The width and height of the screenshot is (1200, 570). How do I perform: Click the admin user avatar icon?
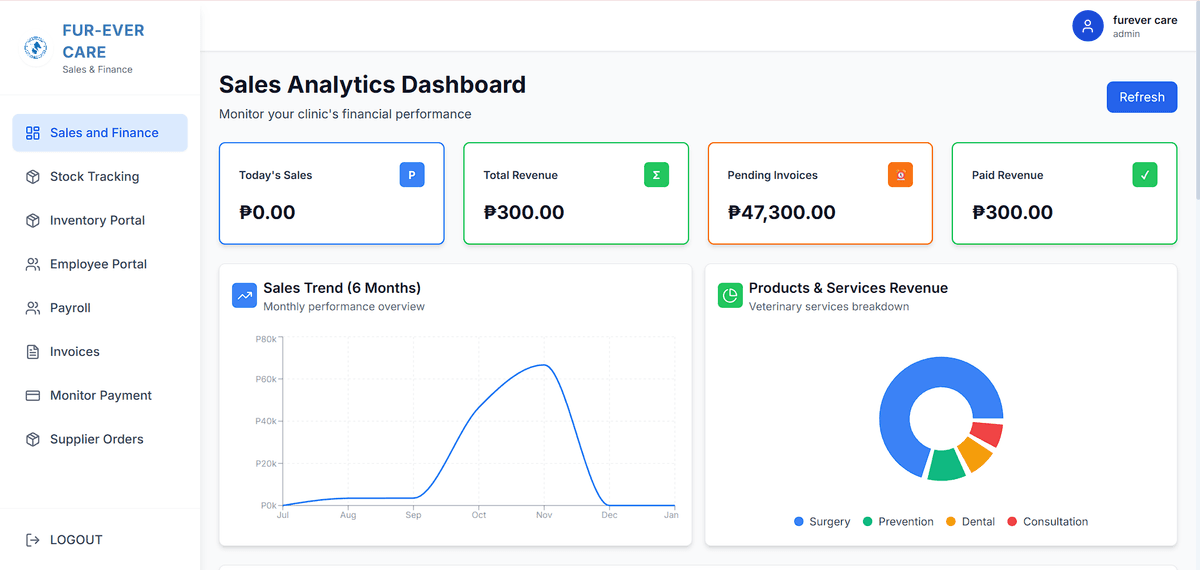(1087, 26)
